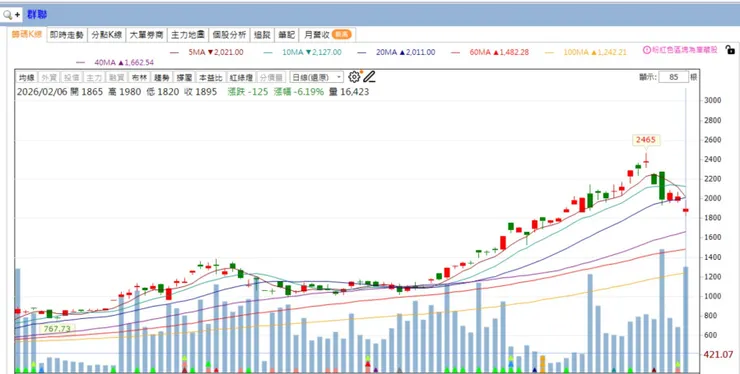Open the chart settings gear icon
This screenshot has height=374, width=740.
point(354,77)
